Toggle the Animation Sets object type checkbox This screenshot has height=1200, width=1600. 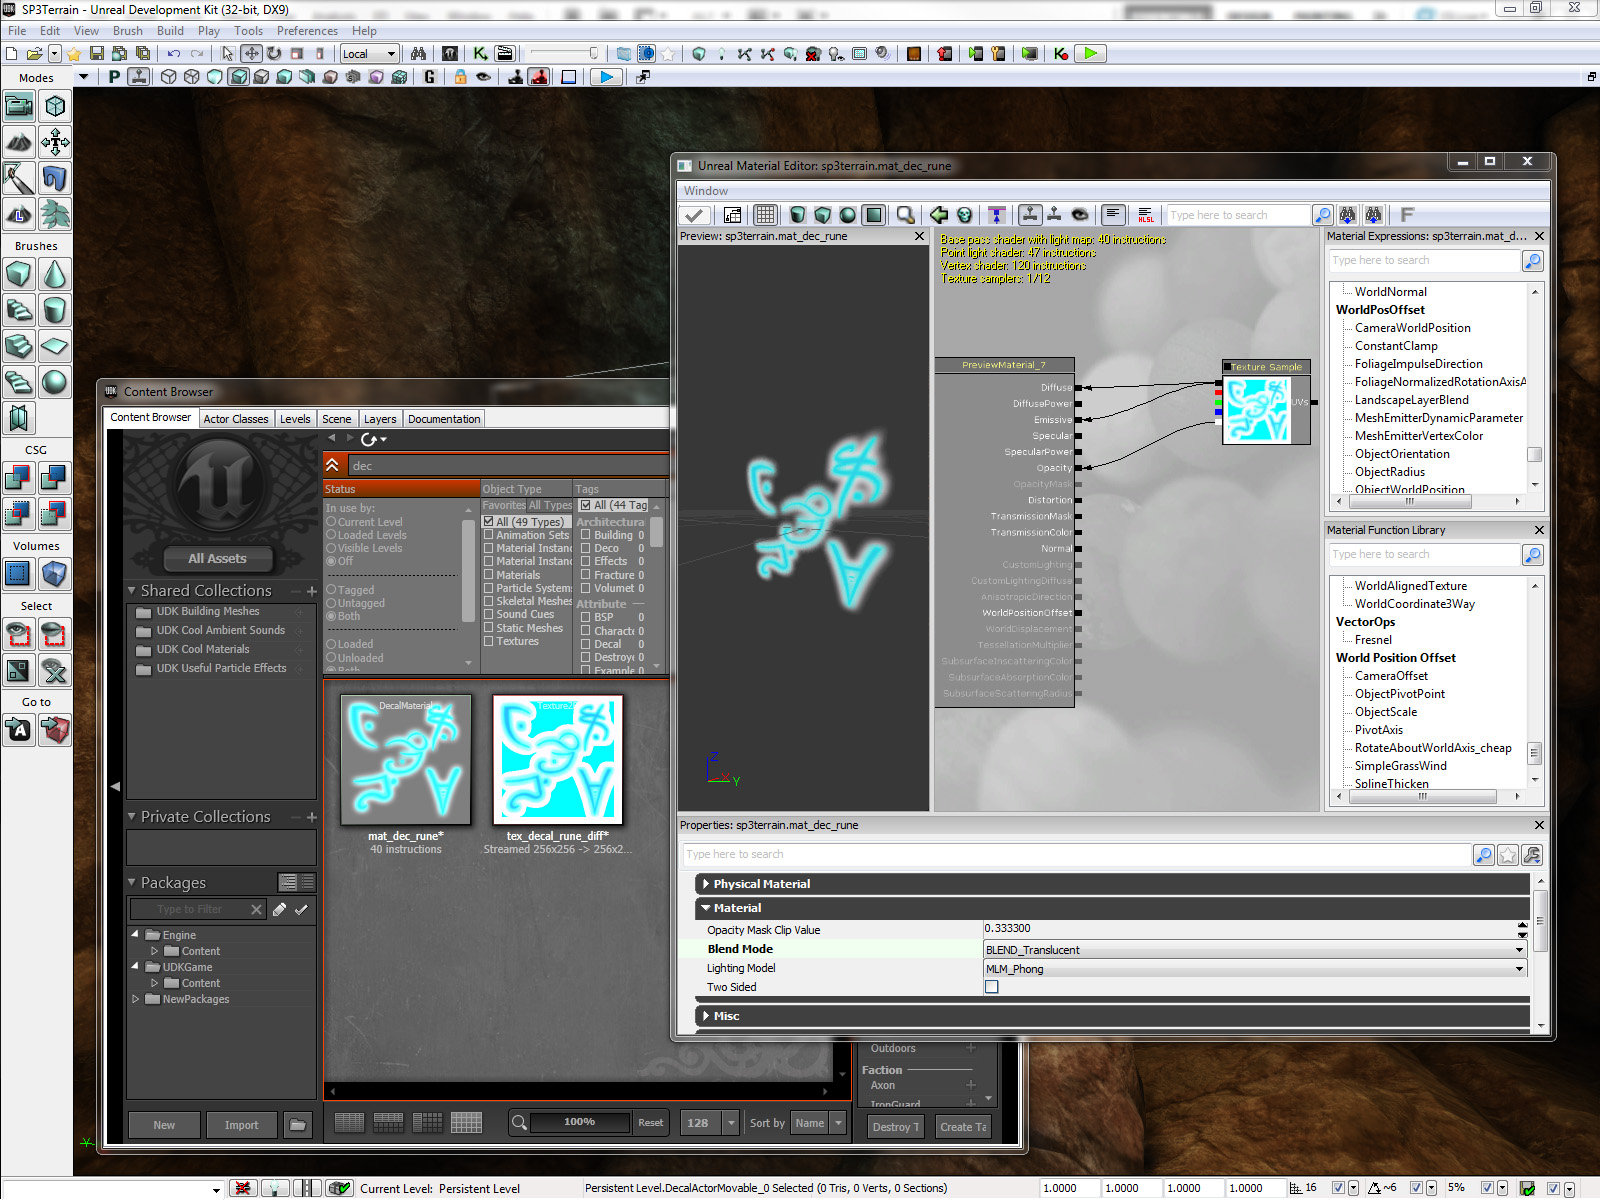[489, 535]
